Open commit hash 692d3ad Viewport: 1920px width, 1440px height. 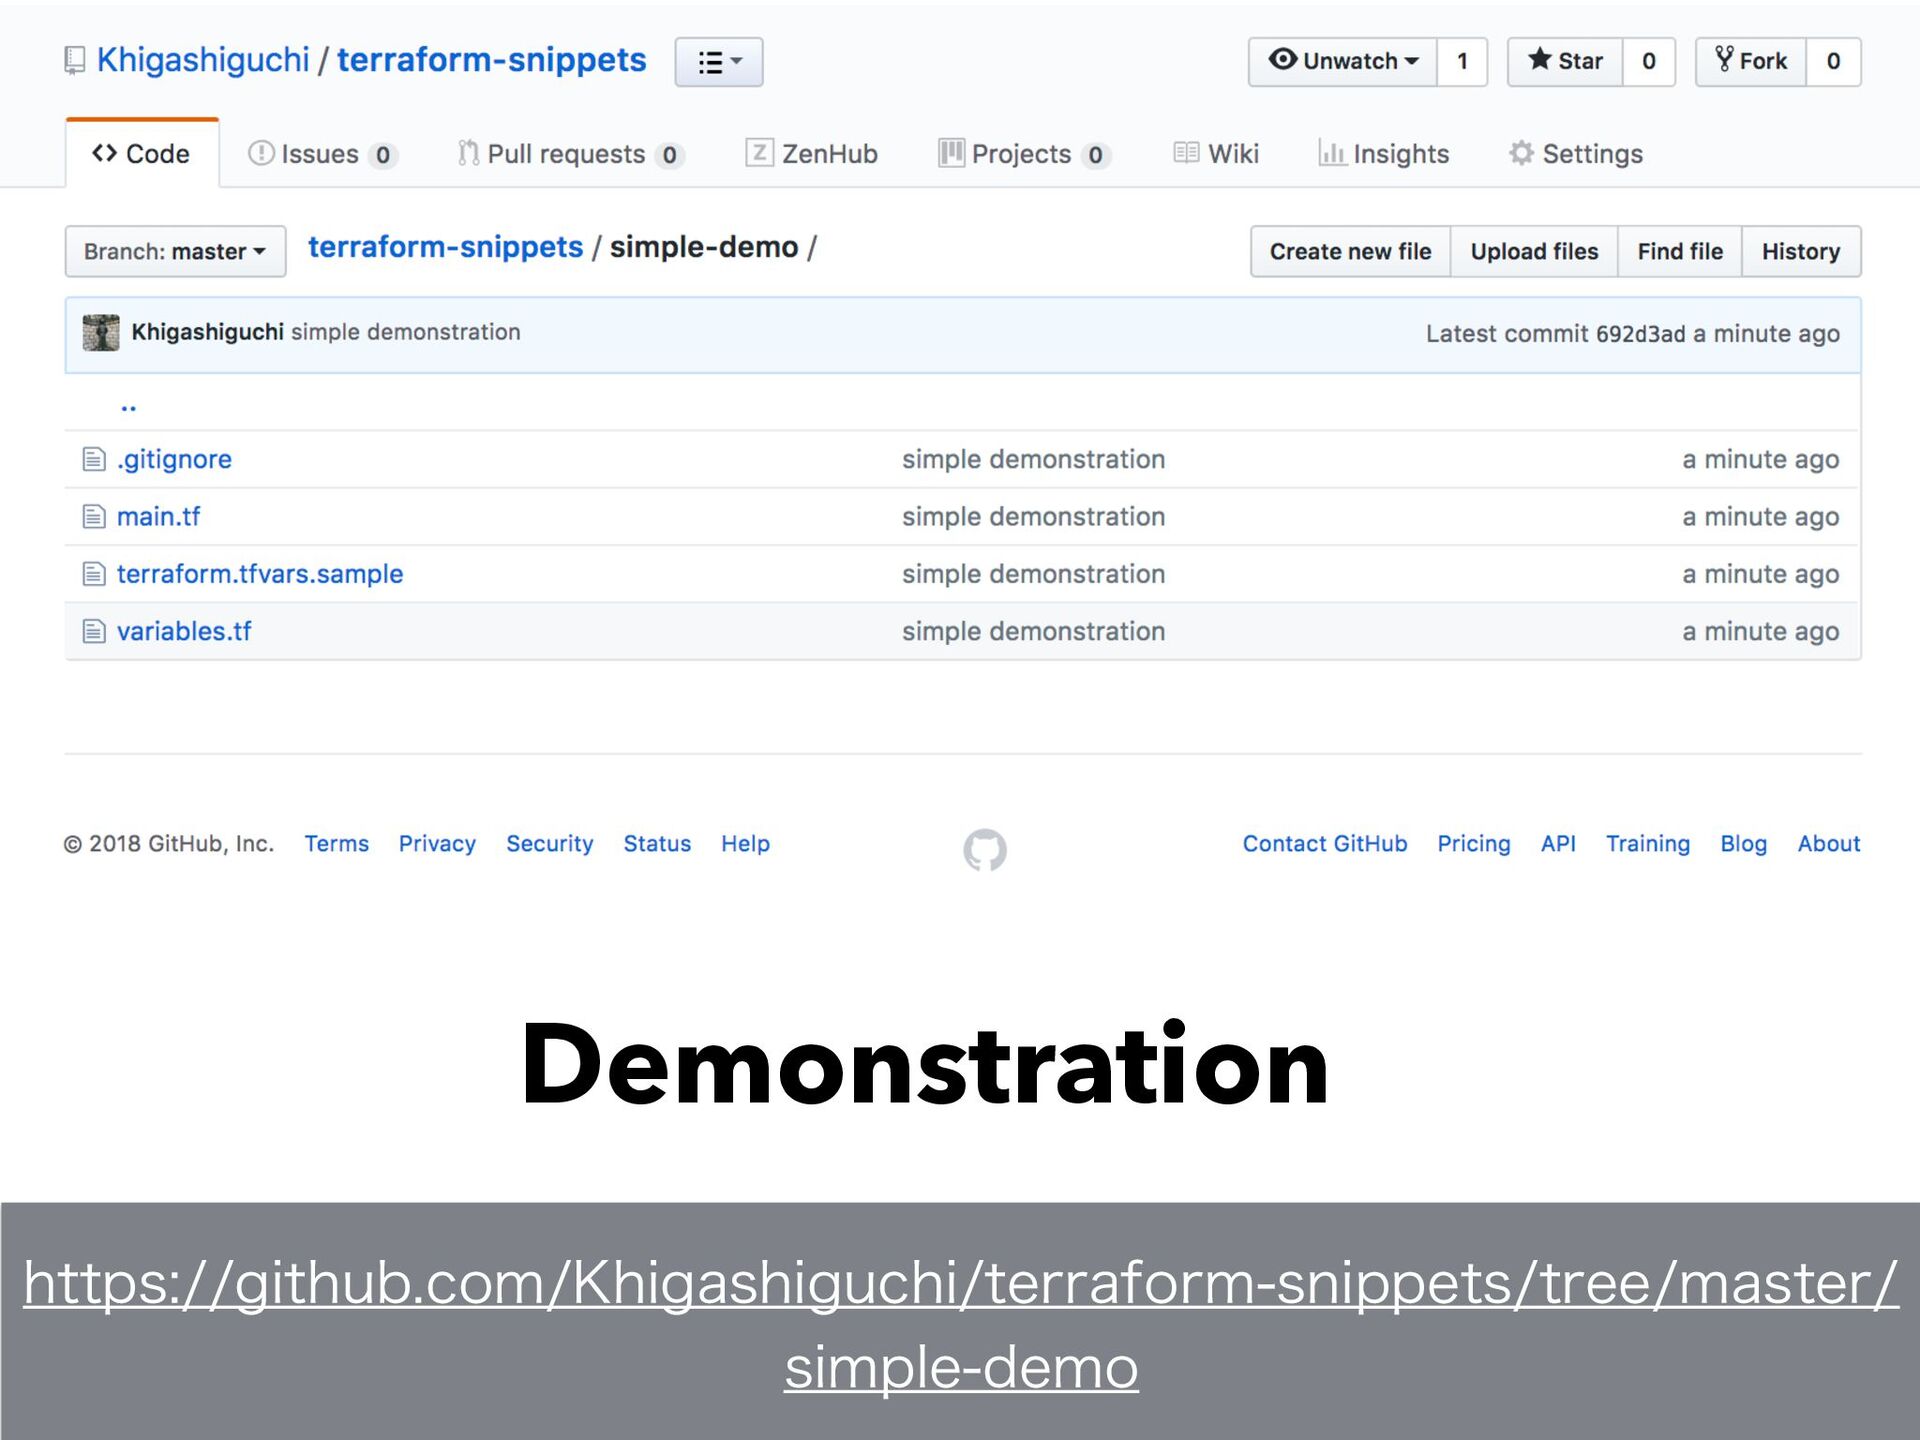pos(1640,334)
